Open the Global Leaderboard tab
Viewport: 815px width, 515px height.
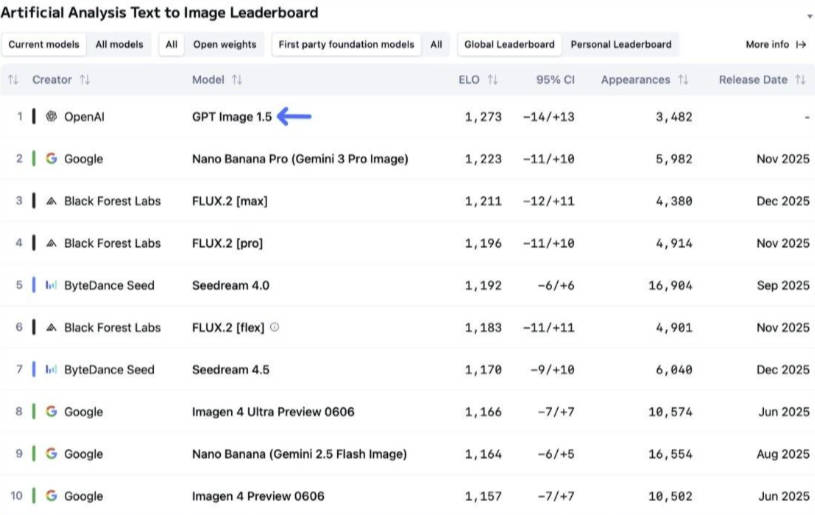(509, 45)
